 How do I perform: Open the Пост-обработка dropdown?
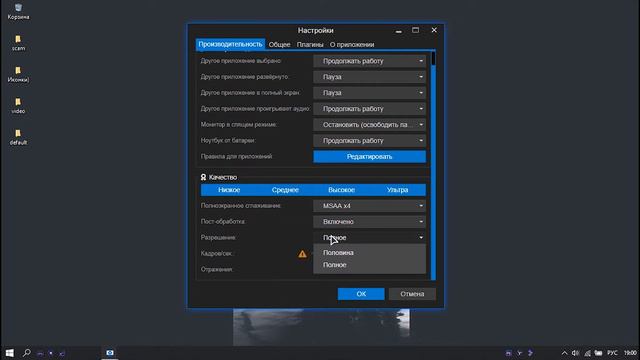point(369,222)
